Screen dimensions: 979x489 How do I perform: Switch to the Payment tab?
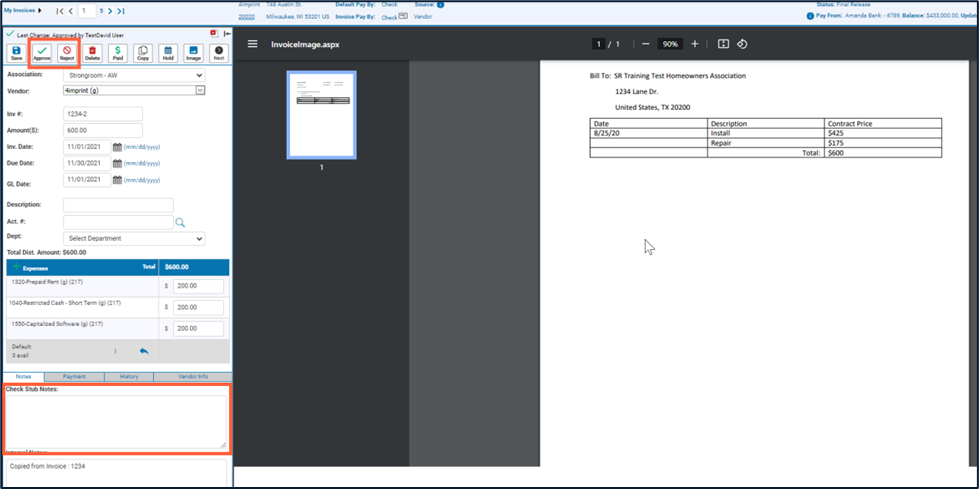tap(74, 377)
